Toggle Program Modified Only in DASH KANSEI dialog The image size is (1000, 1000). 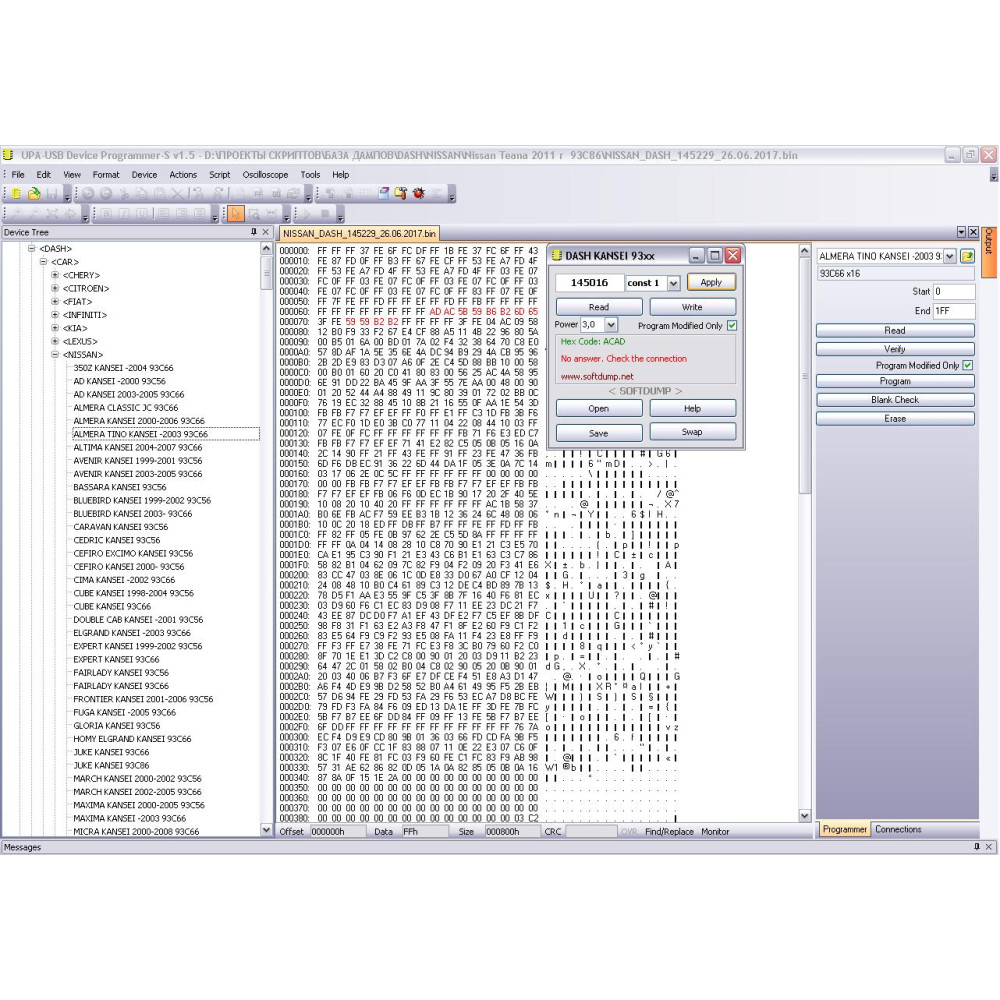coord(732,325)
